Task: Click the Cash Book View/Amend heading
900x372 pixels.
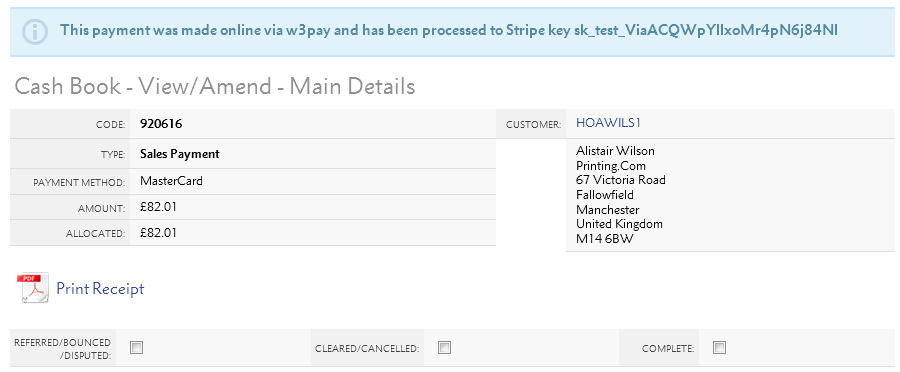Action: pyautogui.click(x=215, y=87)
